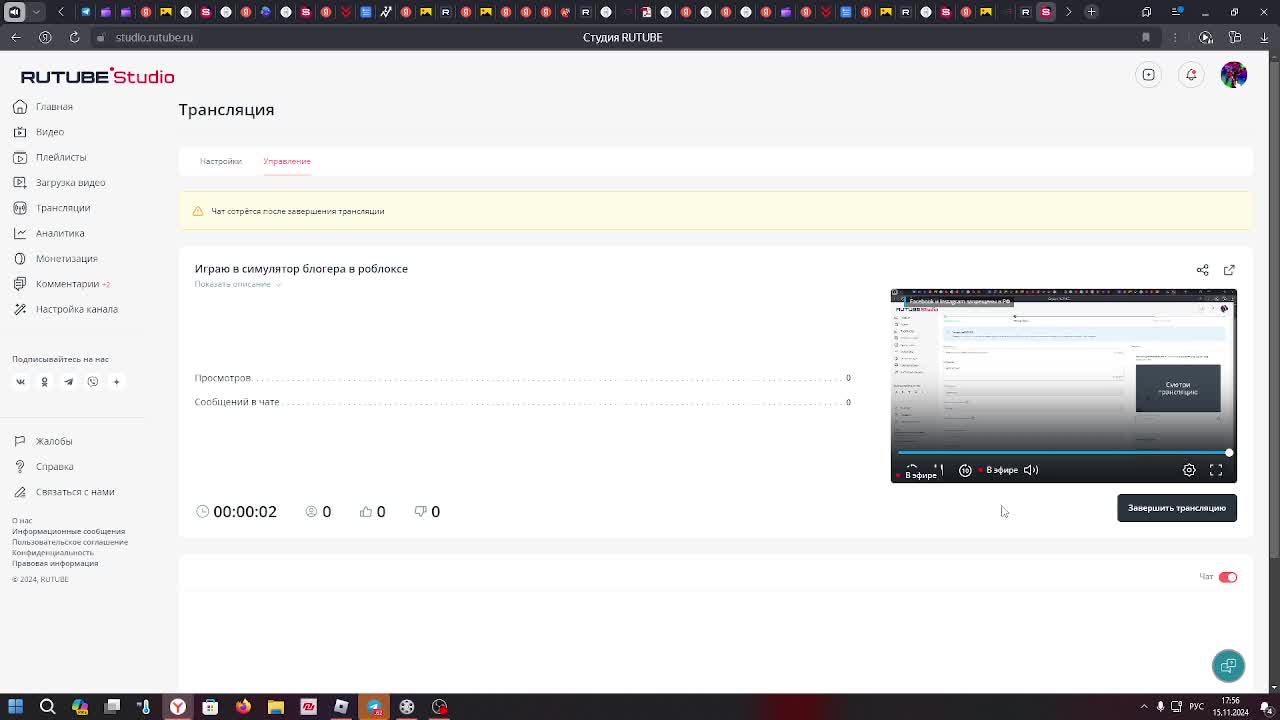The width and height of the screenshot is (1280, 720).
Task: Open the stream in a new window icon
Action: 1229,270
